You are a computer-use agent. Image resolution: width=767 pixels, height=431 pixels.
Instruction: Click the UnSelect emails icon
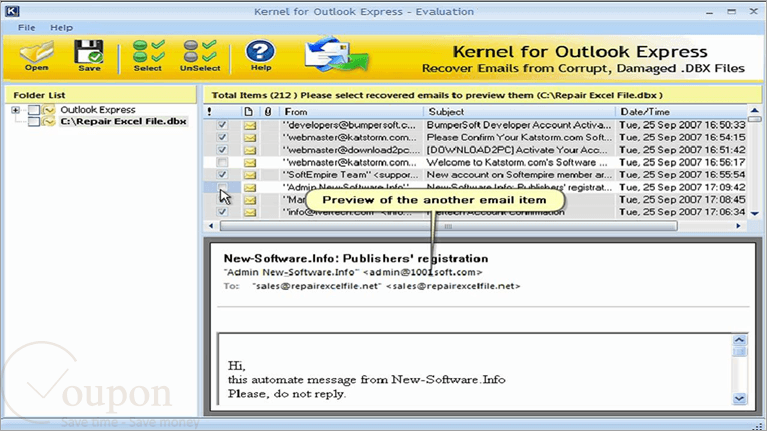click(x=200, y=56)
